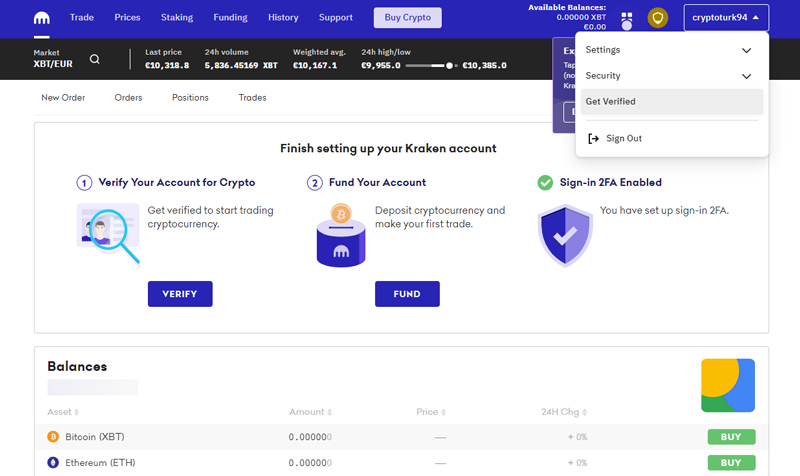Sort balances by 24H Chg column
This screenshot has width=800, height=476.
point(564,412)
